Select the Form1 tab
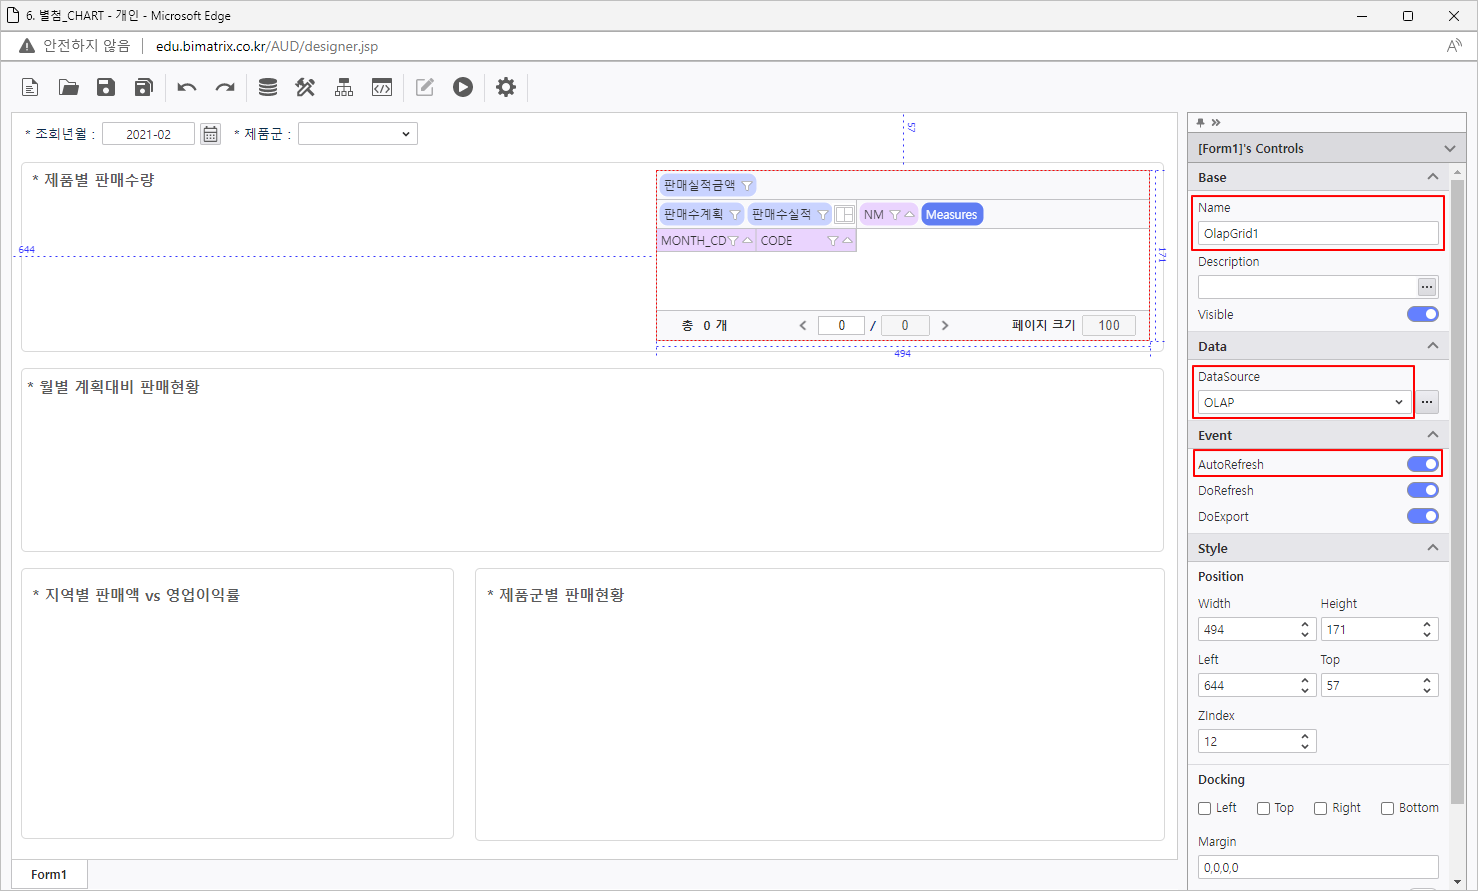This screenshot has height=891, width=1478. [49, 874]
